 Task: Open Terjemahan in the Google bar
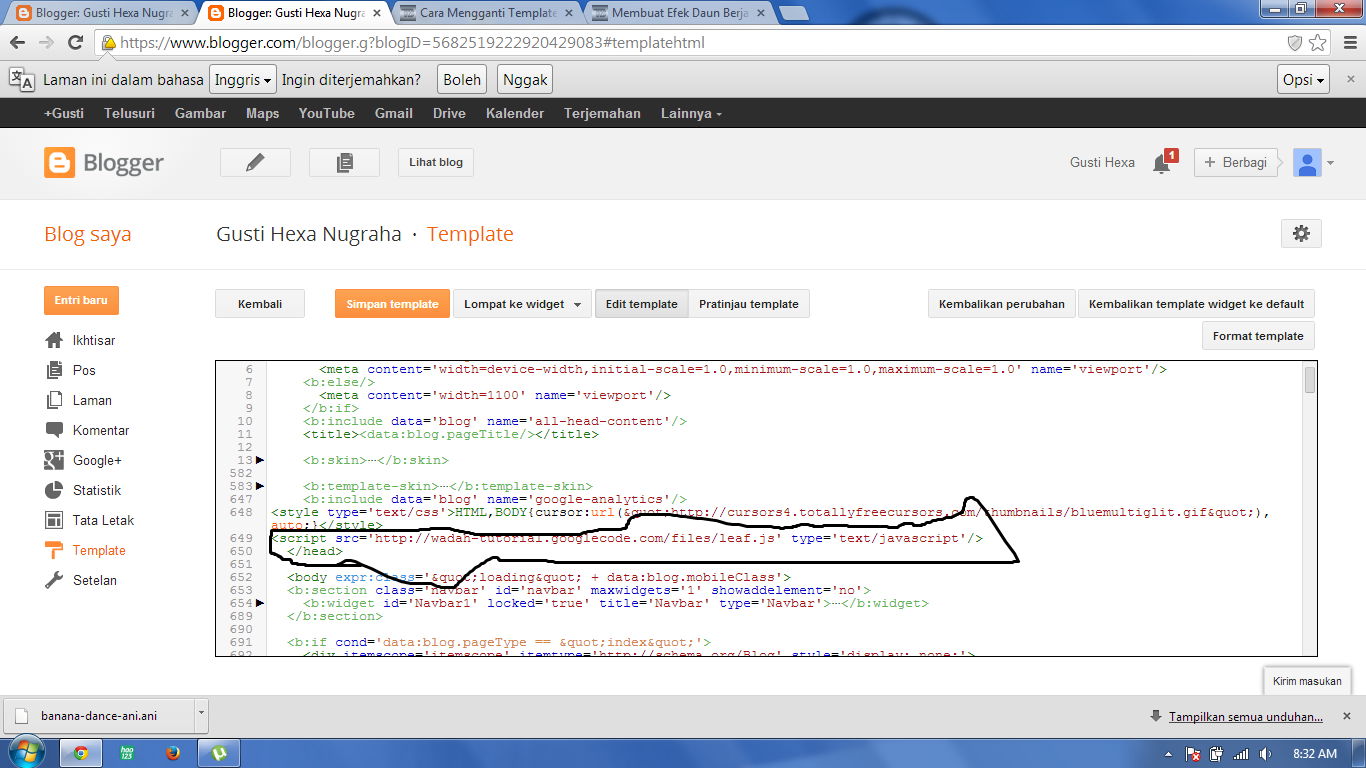pos(602,113)
